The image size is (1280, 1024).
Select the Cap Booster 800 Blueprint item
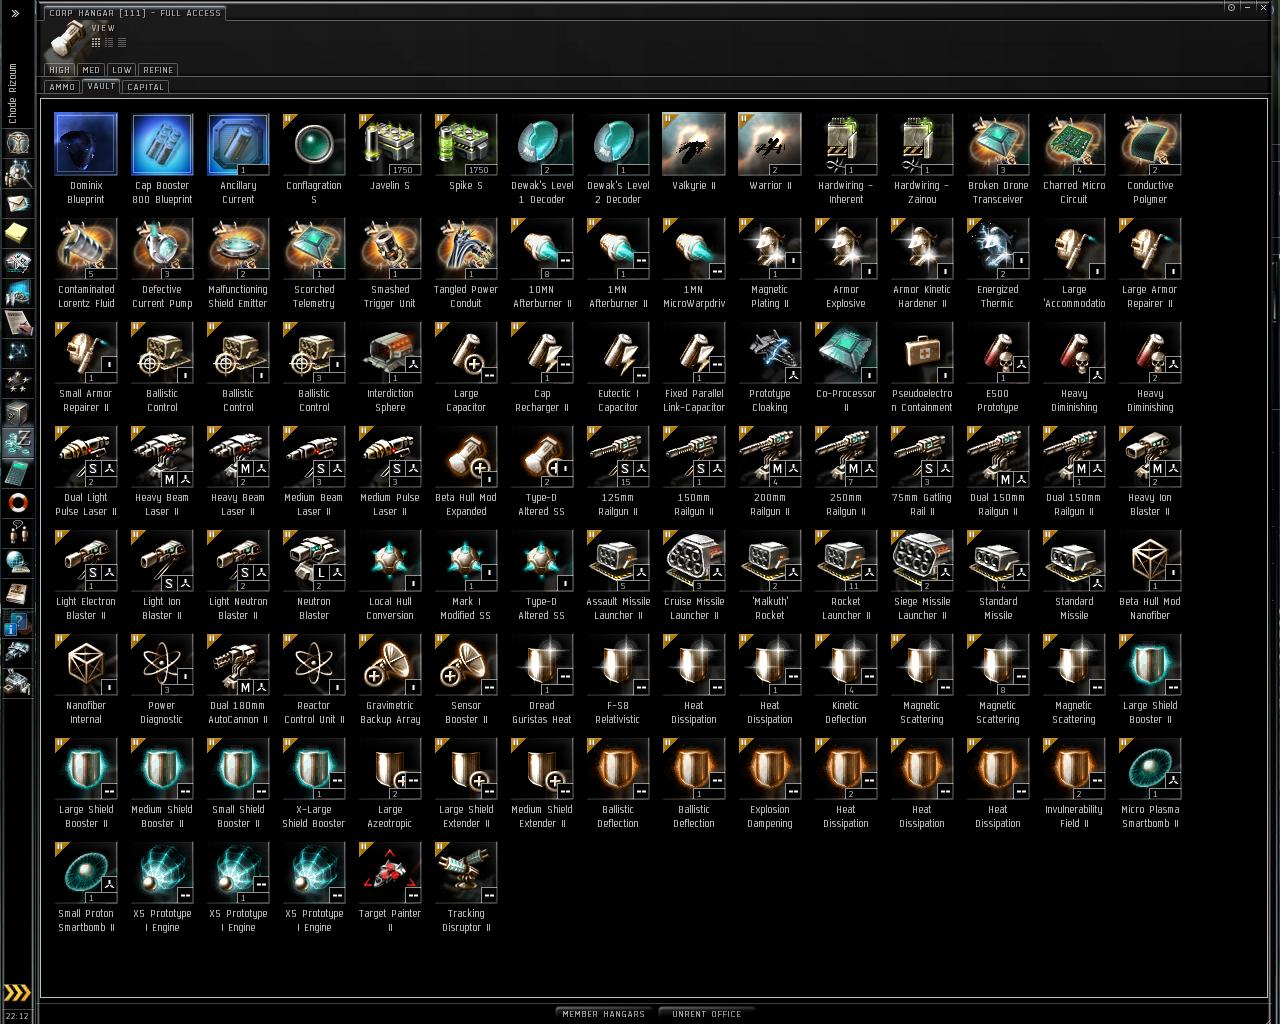[x=162, y=159]
